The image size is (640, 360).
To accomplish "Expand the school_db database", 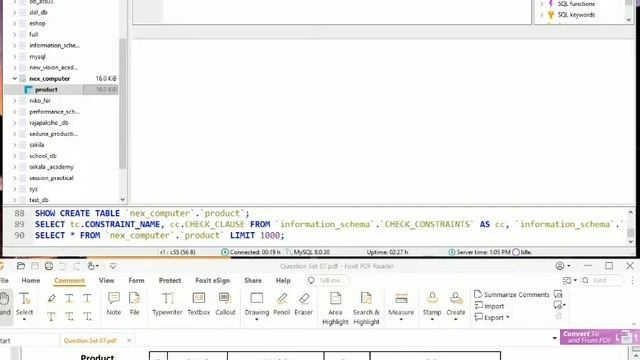I will [15, 156].
